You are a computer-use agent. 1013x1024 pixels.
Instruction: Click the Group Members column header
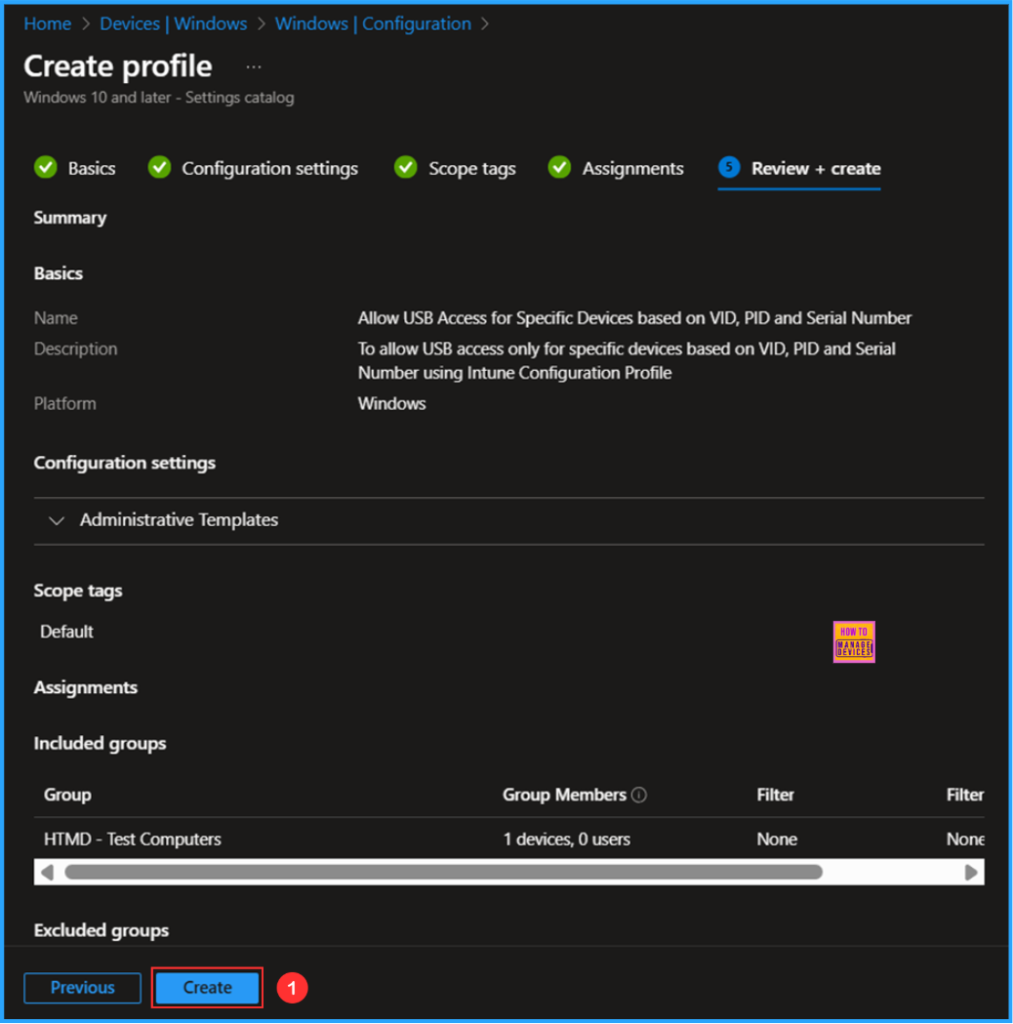564,795
